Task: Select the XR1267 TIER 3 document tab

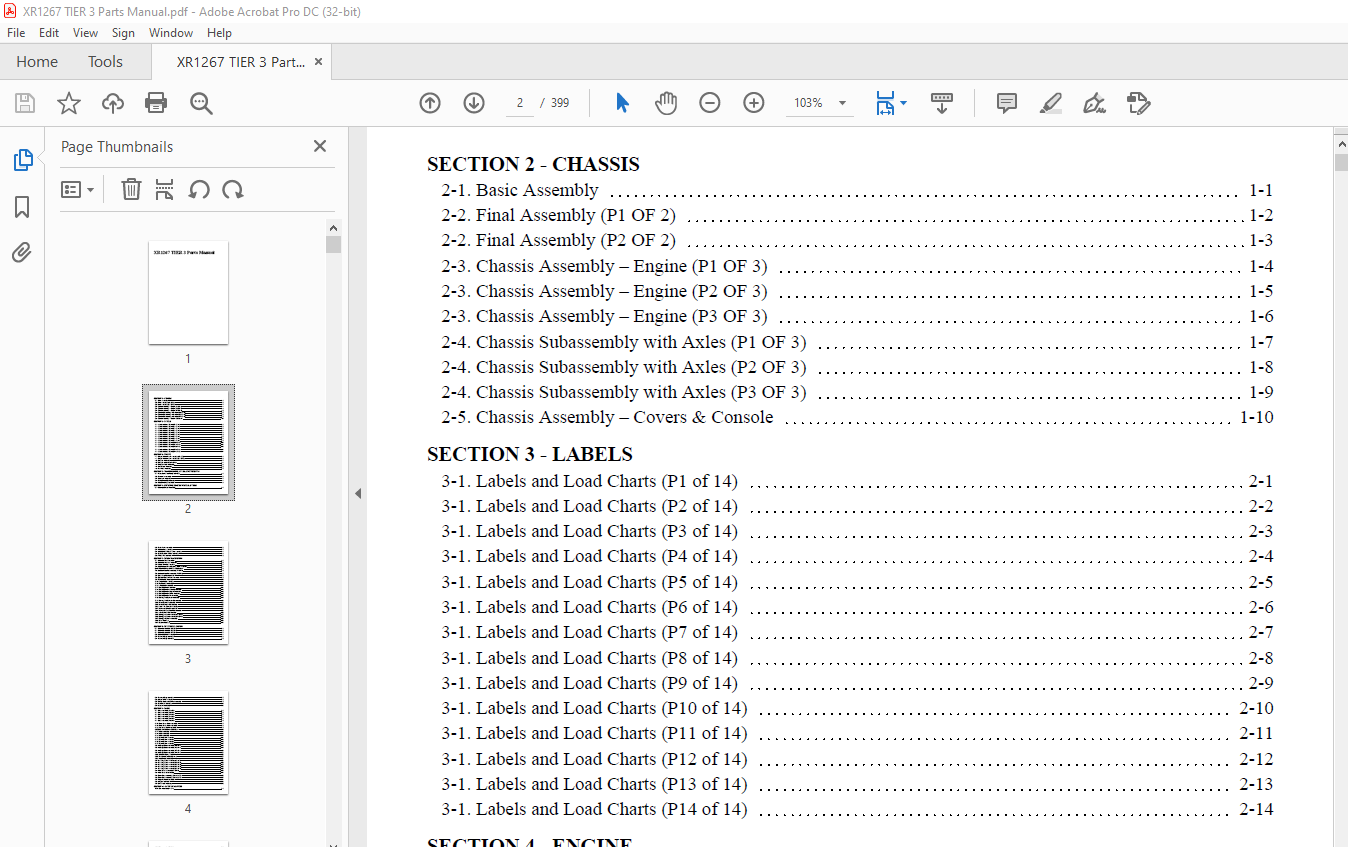Action: point(240,62)
